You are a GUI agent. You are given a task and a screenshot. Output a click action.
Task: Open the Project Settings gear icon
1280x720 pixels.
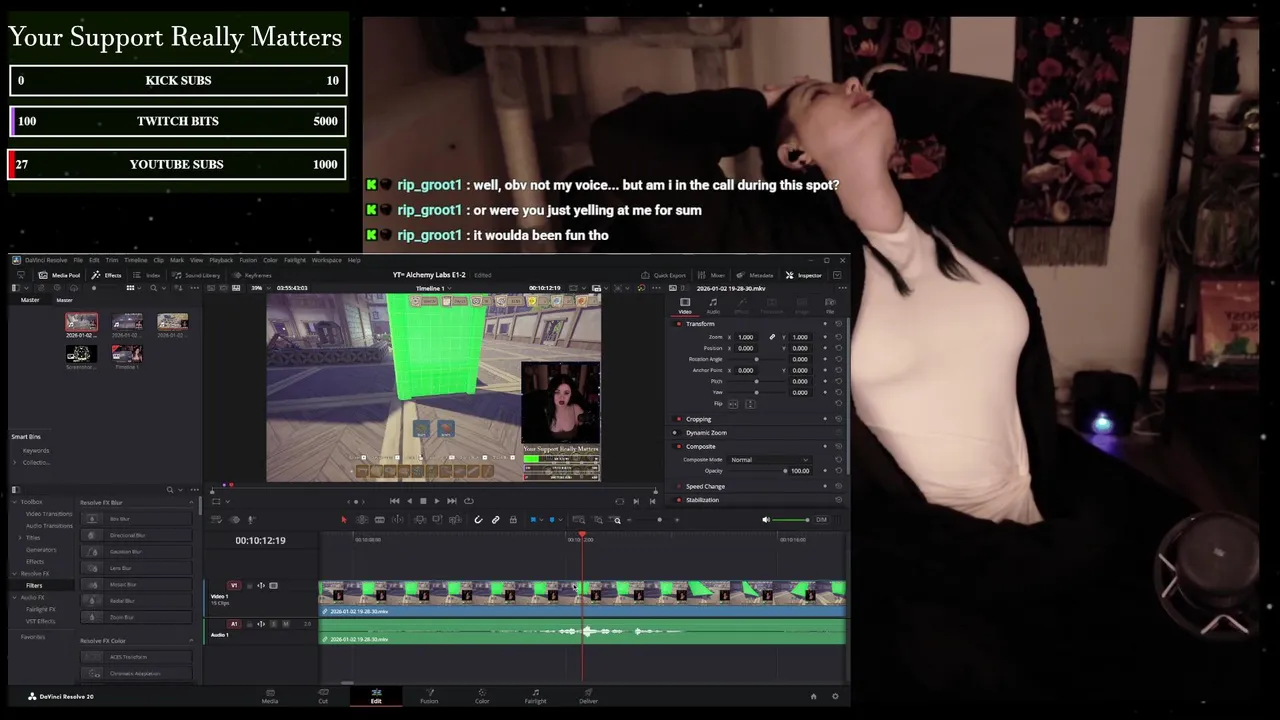coord(835,696)
